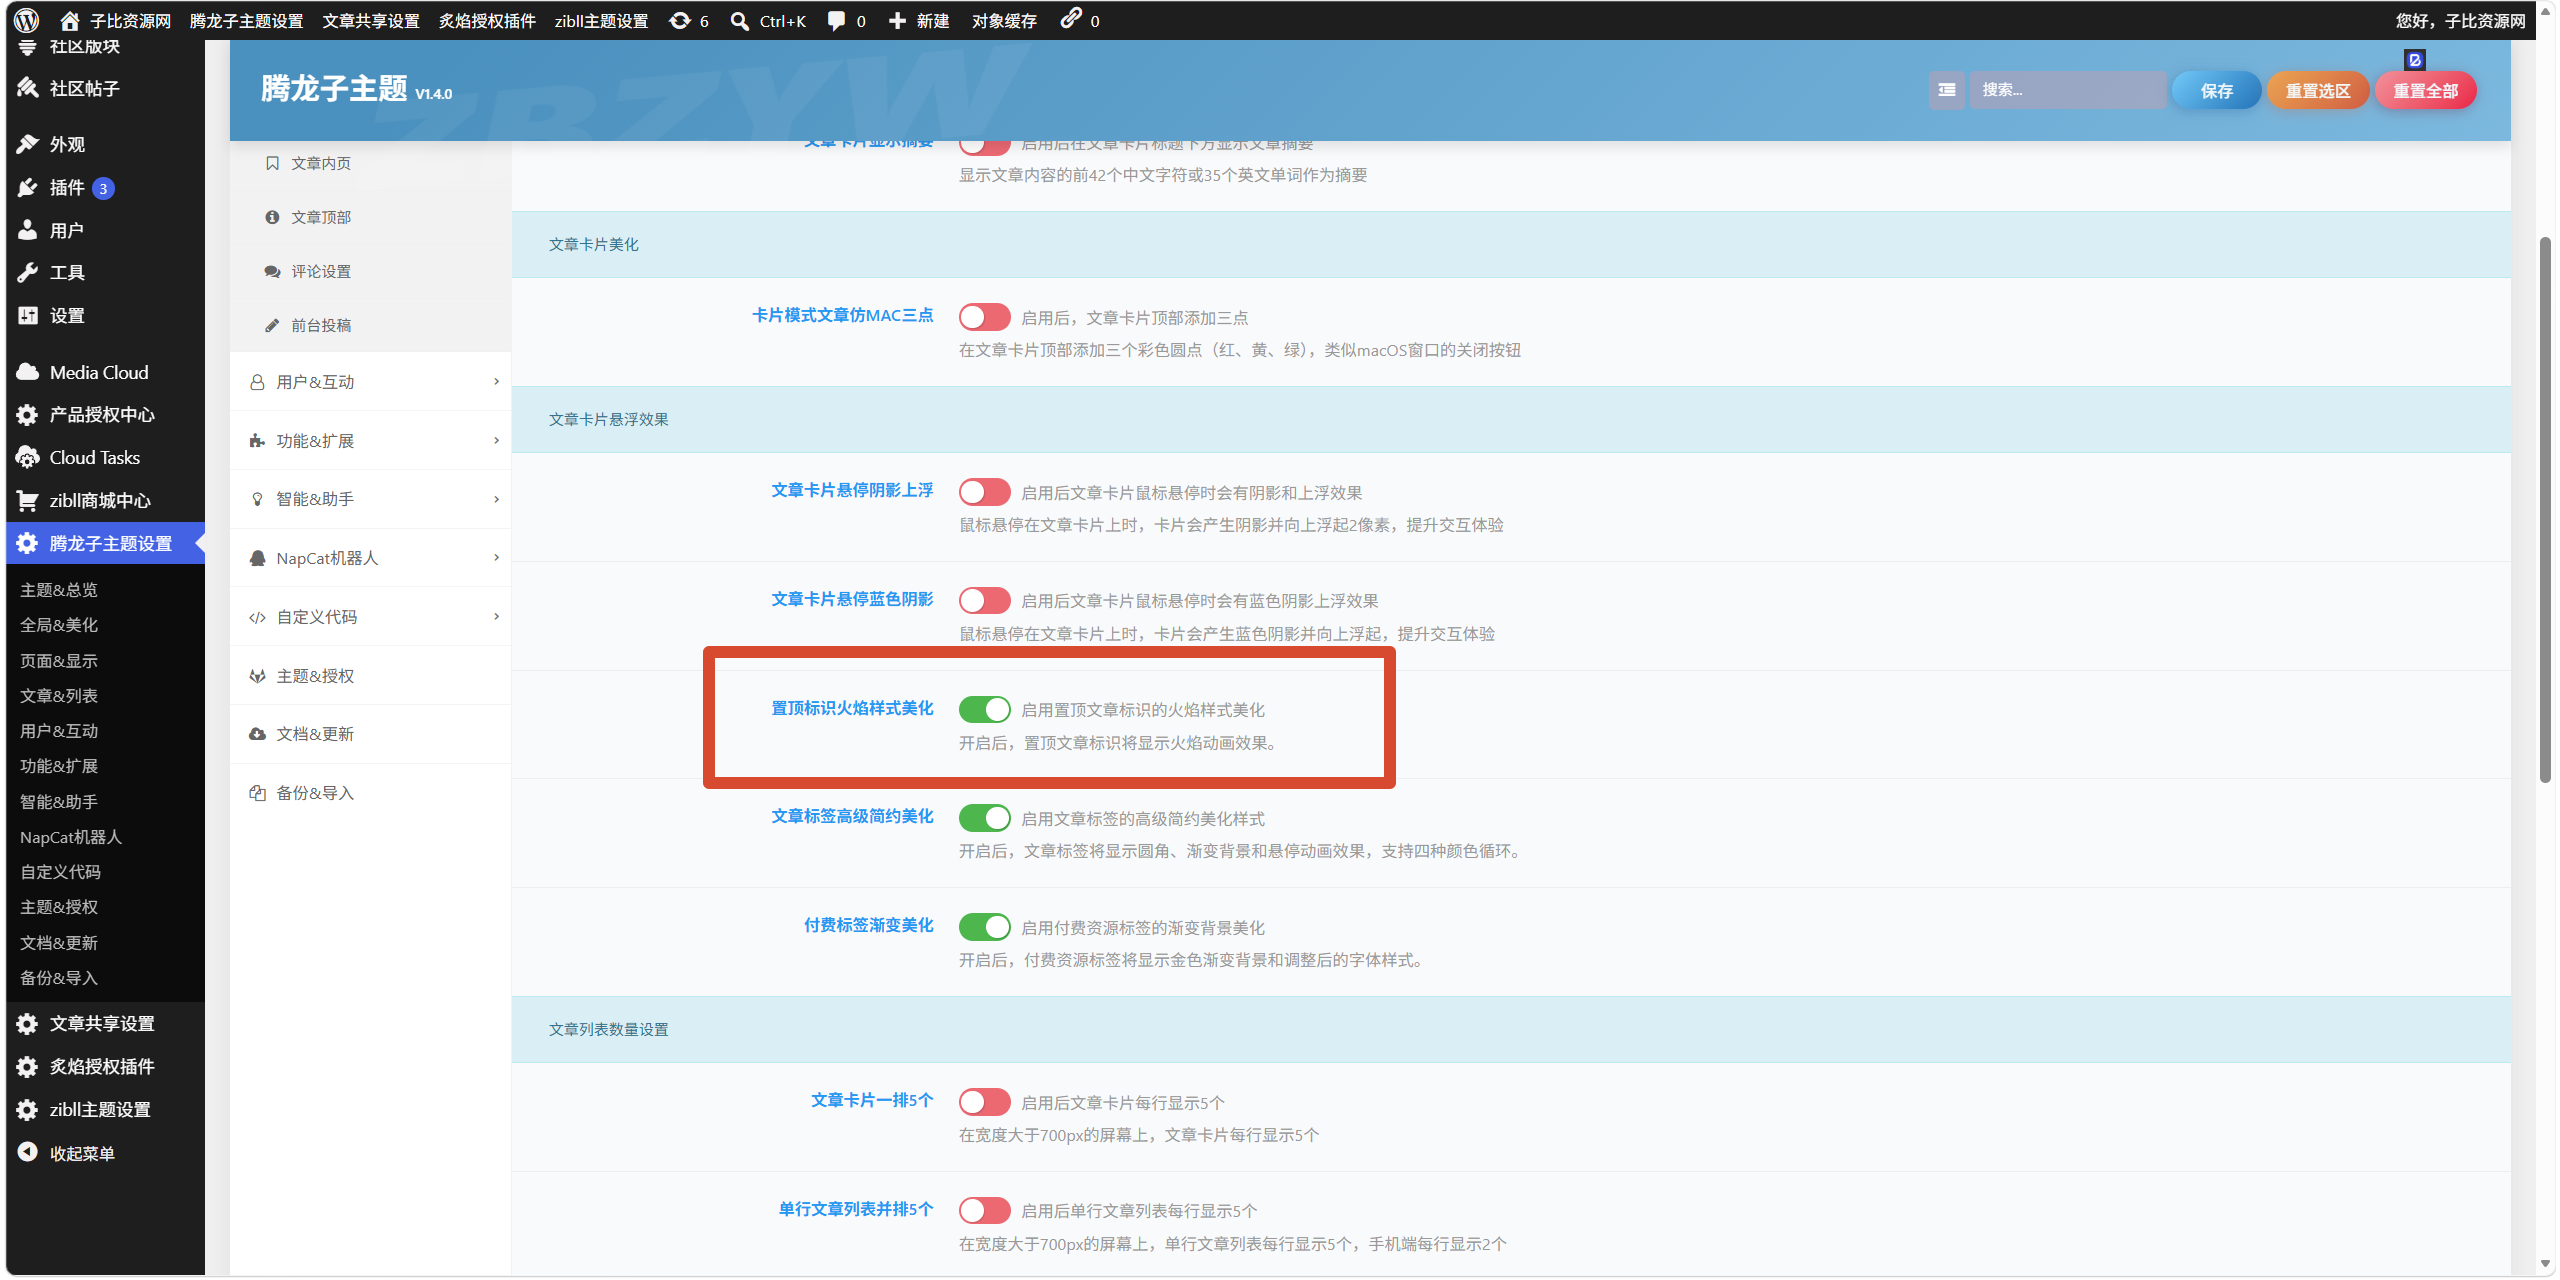Click the expand-all list icon beside search box

coord(1946,90)
